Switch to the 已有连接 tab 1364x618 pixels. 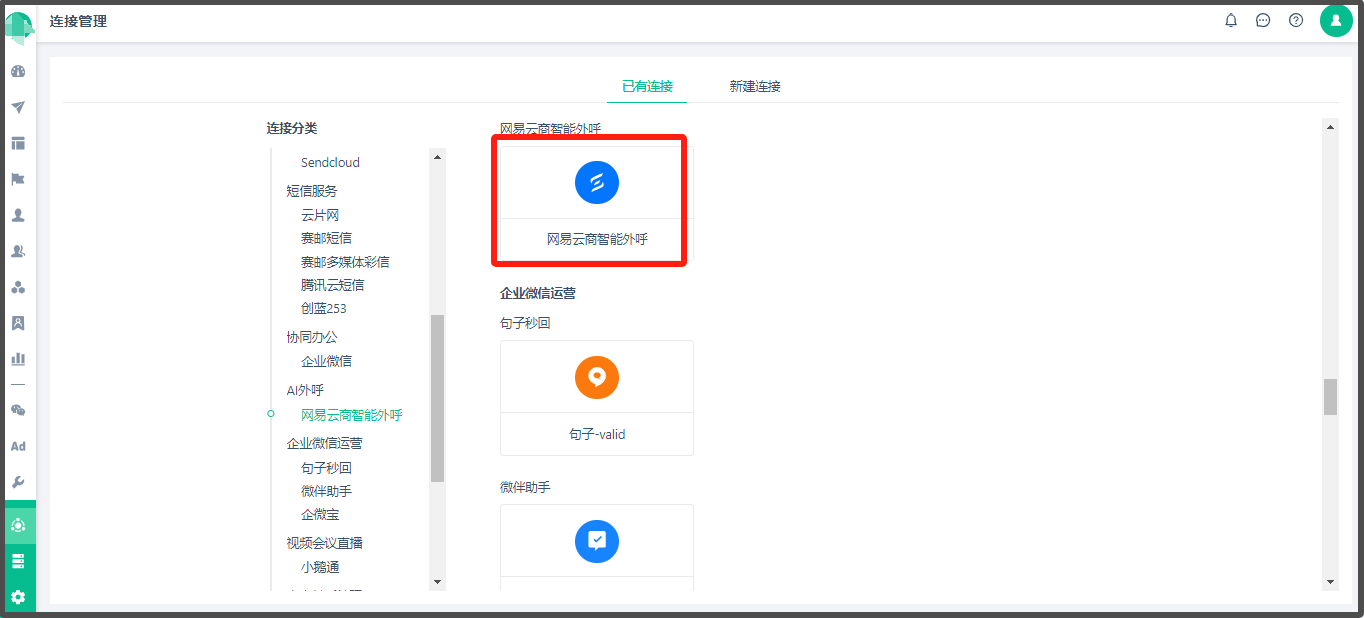[647, 87]
